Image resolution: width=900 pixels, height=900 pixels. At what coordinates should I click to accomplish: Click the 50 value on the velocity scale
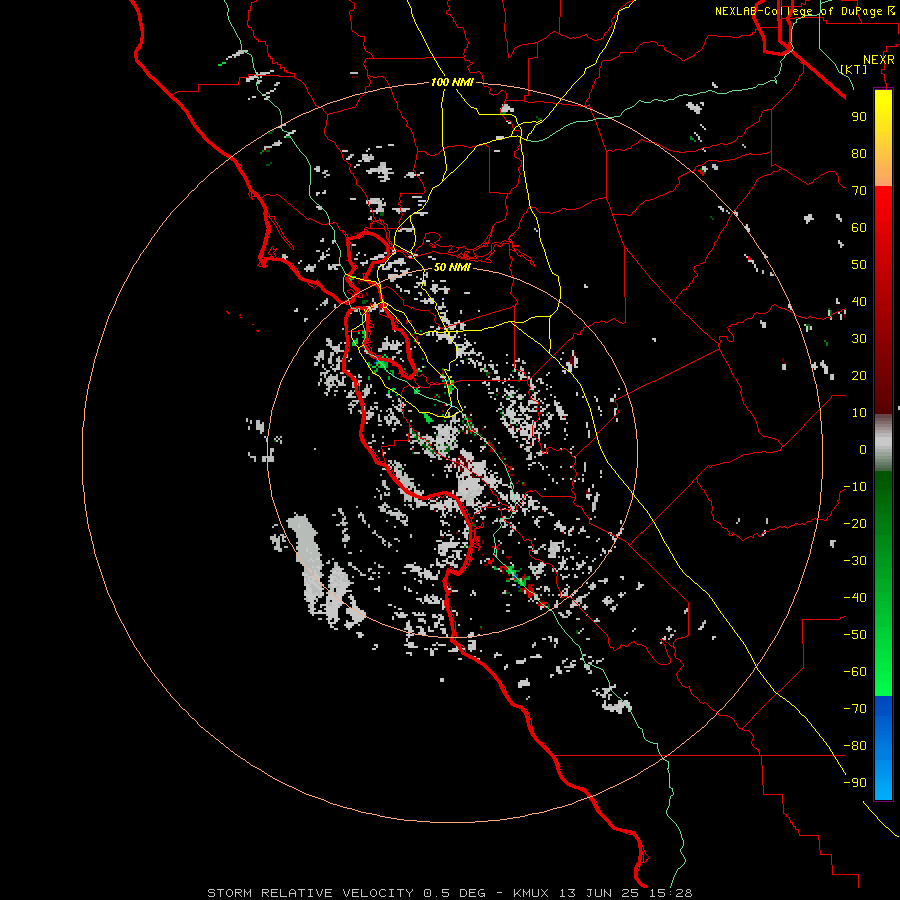point(859,265)
